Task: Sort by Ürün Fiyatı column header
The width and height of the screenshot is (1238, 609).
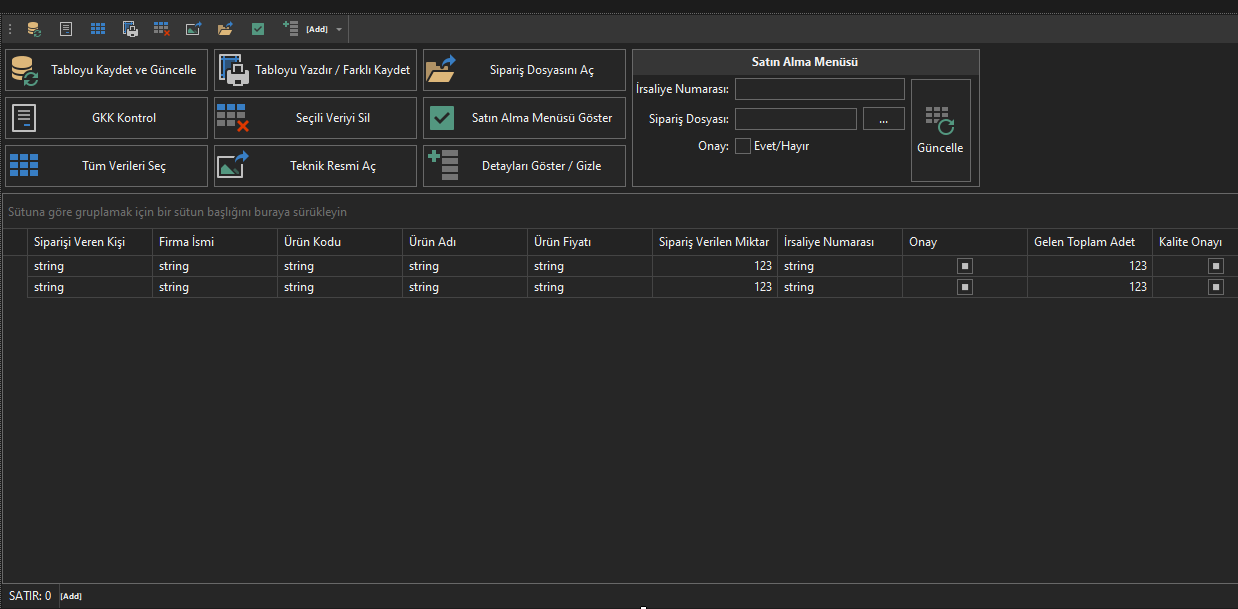Action: [590, 242]
